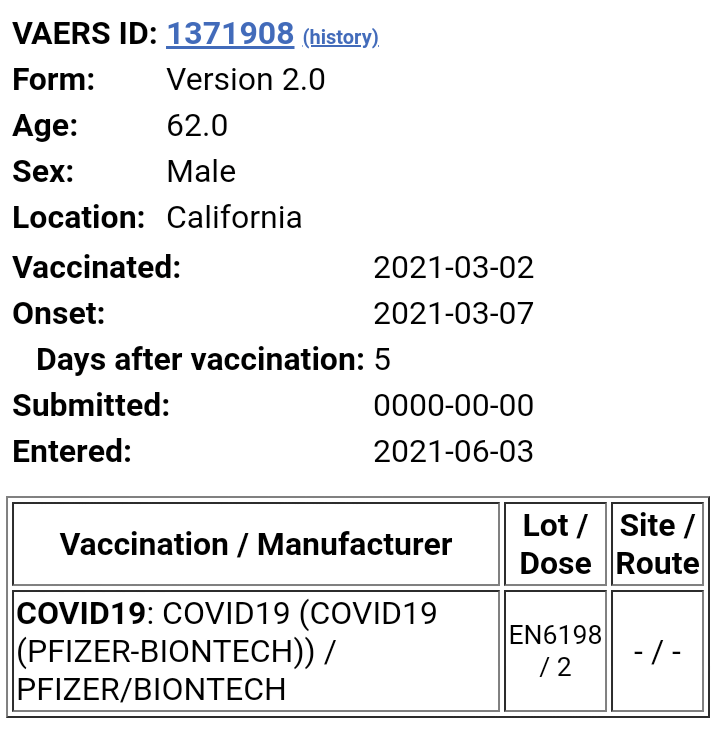The width and height of the screenshot is (720, 730).
Task: Click the Sex value Male
Action: tap(201, 172)
